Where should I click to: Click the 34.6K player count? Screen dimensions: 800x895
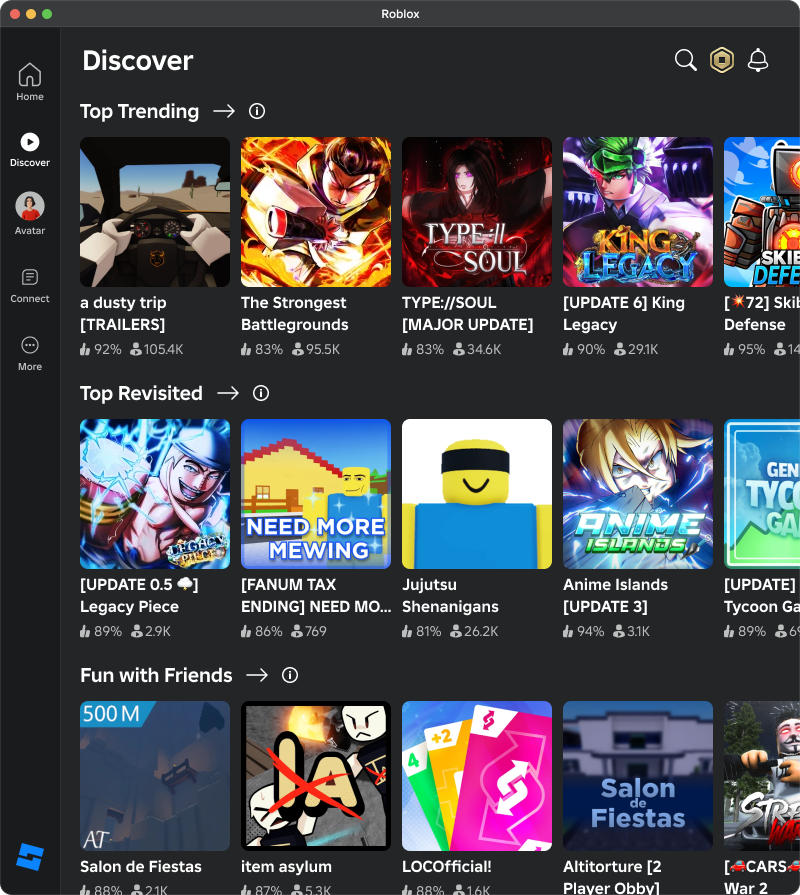pyautogui.click(x=477, y=349)
